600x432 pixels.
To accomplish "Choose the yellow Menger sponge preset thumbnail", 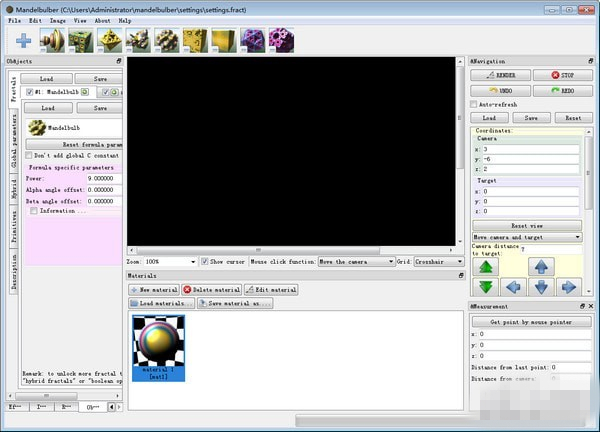I will point(194,40).
